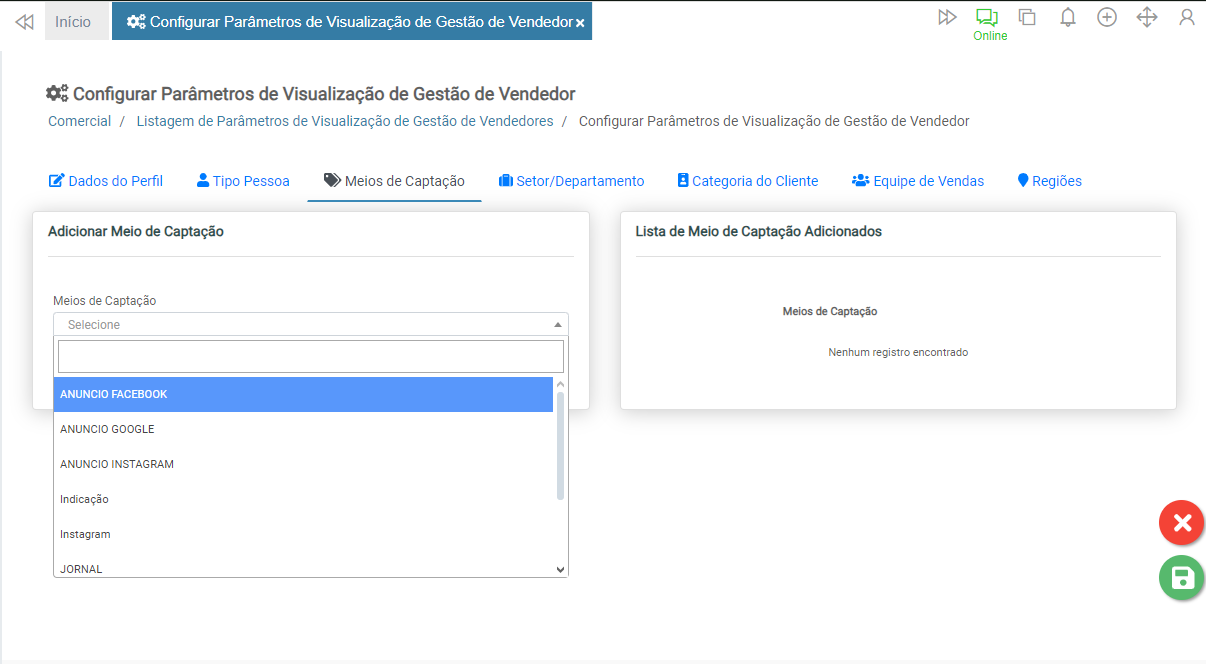Click the dropdown list scroll-down arrow

[x=560, y=569]
